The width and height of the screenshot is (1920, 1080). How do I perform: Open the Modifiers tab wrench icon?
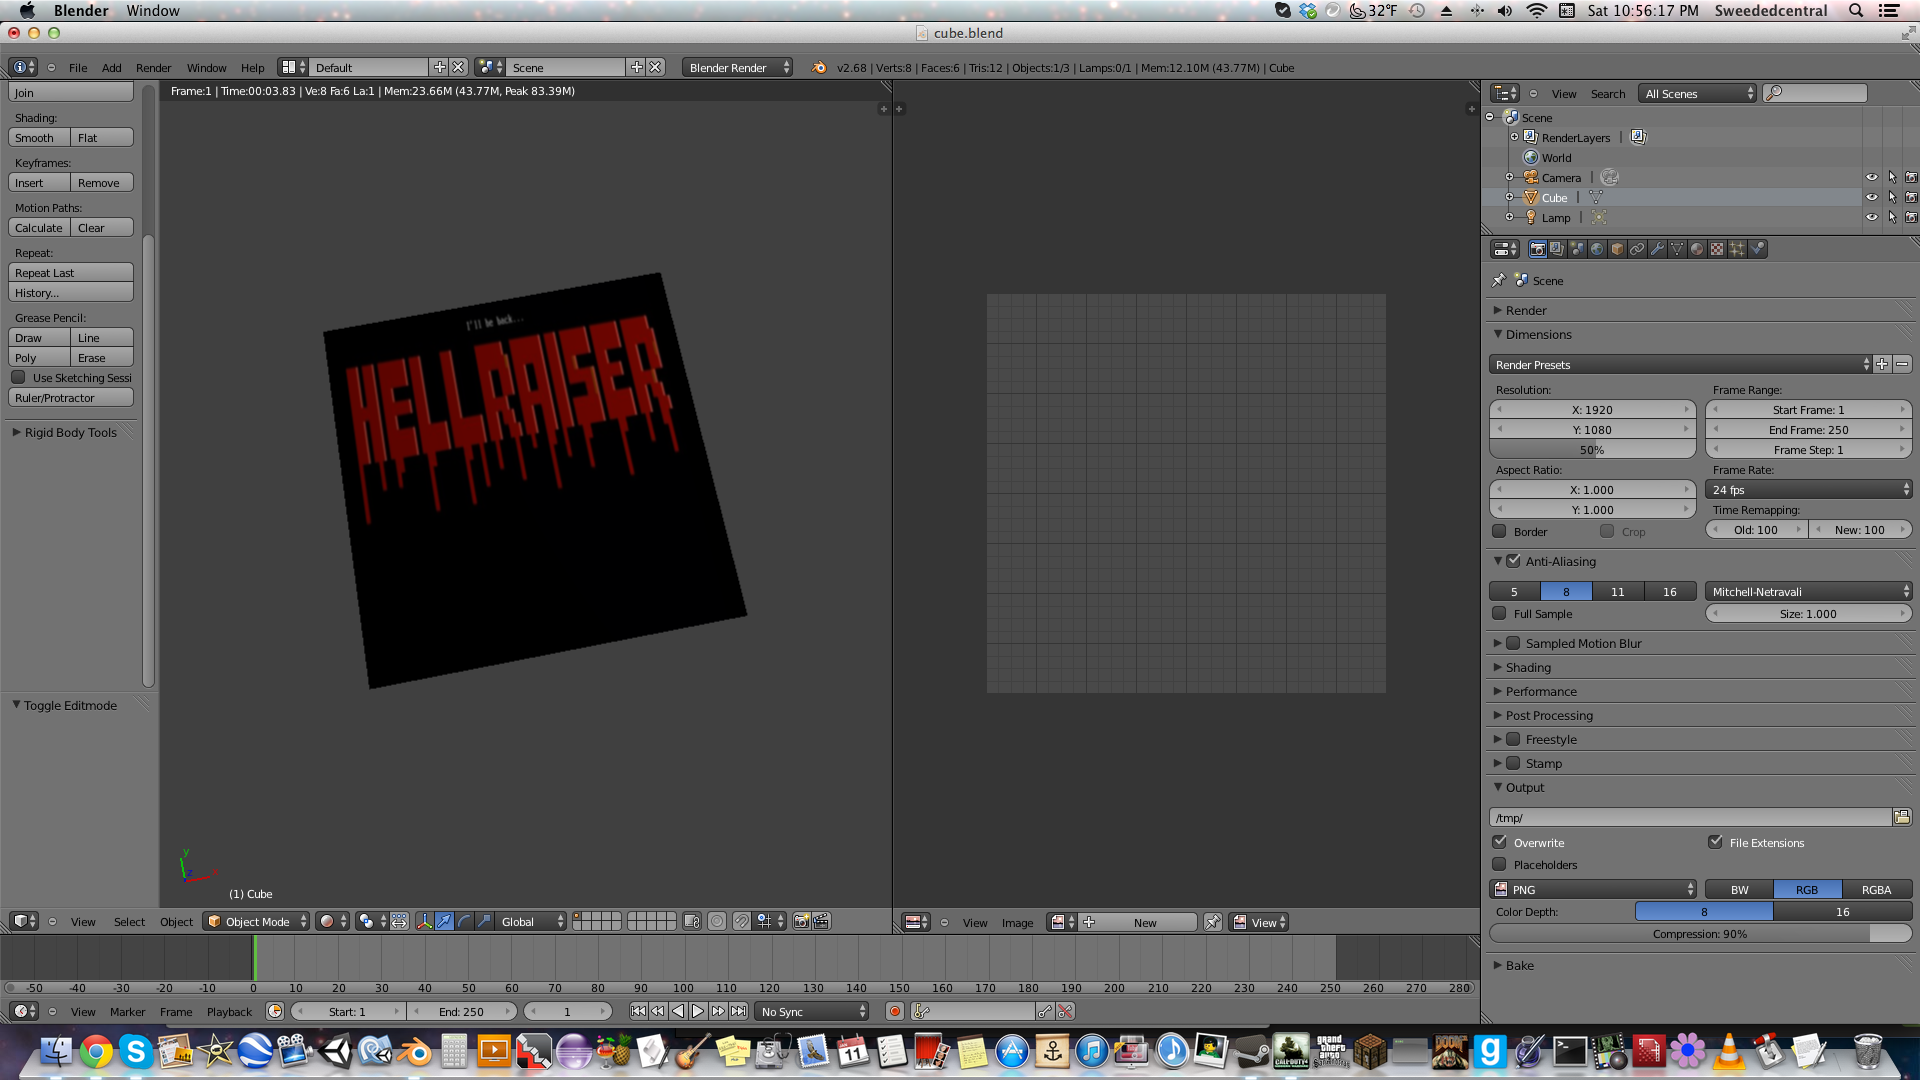1657,249
